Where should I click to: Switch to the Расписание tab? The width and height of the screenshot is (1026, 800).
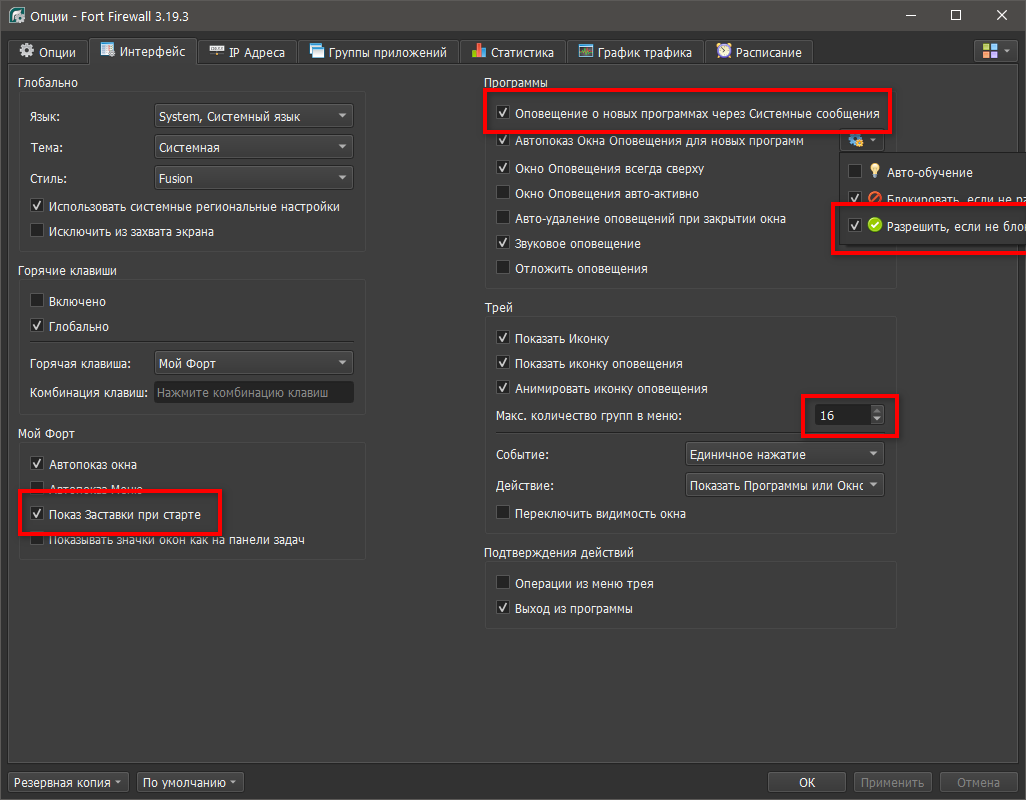click(x=759, y=52)
